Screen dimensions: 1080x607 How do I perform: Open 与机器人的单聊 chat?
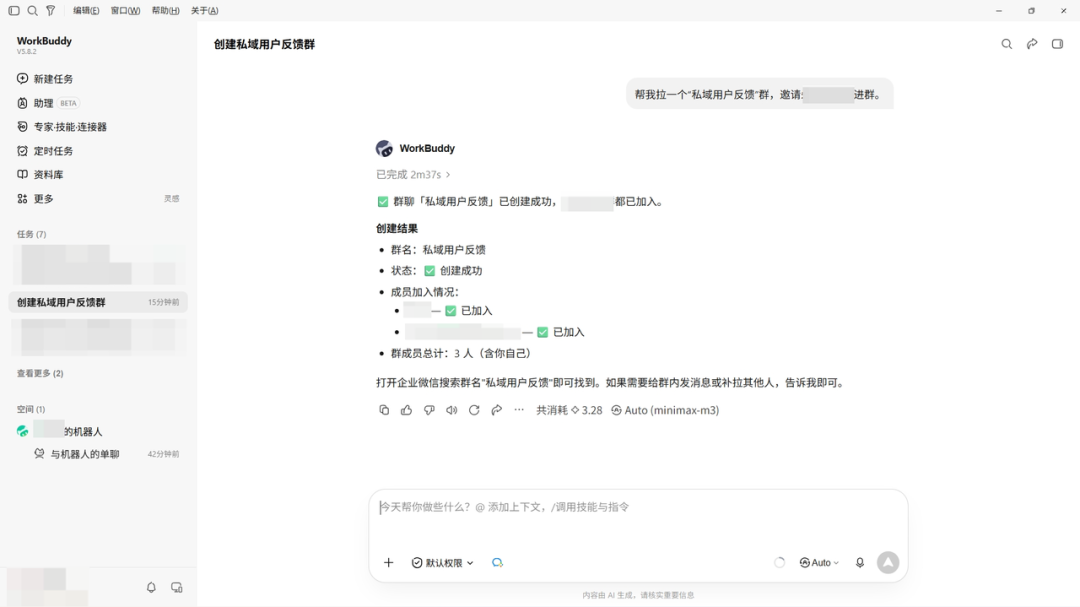[x=98, y=454]
